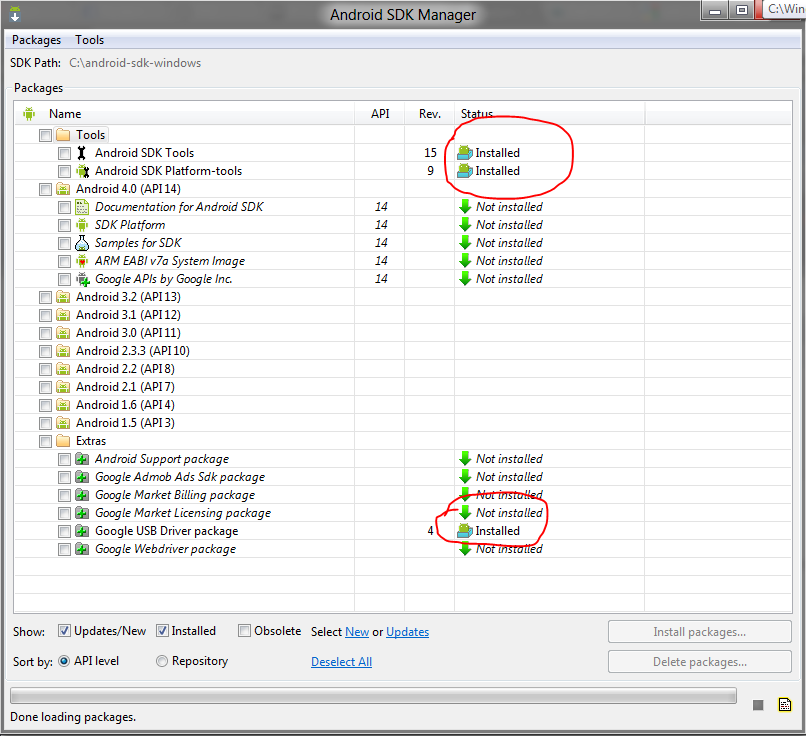The image size is (806, 736).
Task: Click the Done loading packages status text
Action: (73, 717)
